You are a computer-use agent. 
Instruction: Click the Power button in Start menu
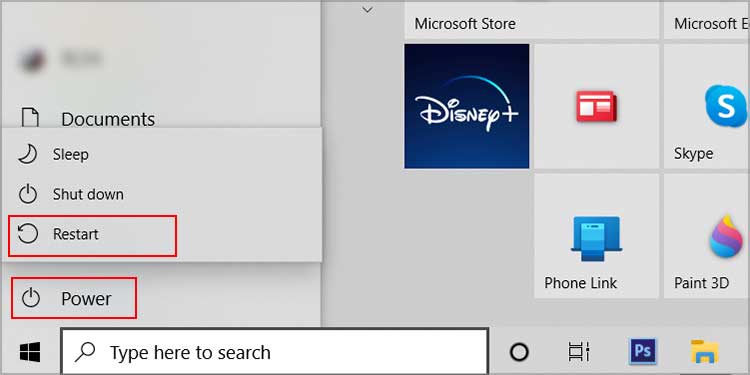(74, 298)
